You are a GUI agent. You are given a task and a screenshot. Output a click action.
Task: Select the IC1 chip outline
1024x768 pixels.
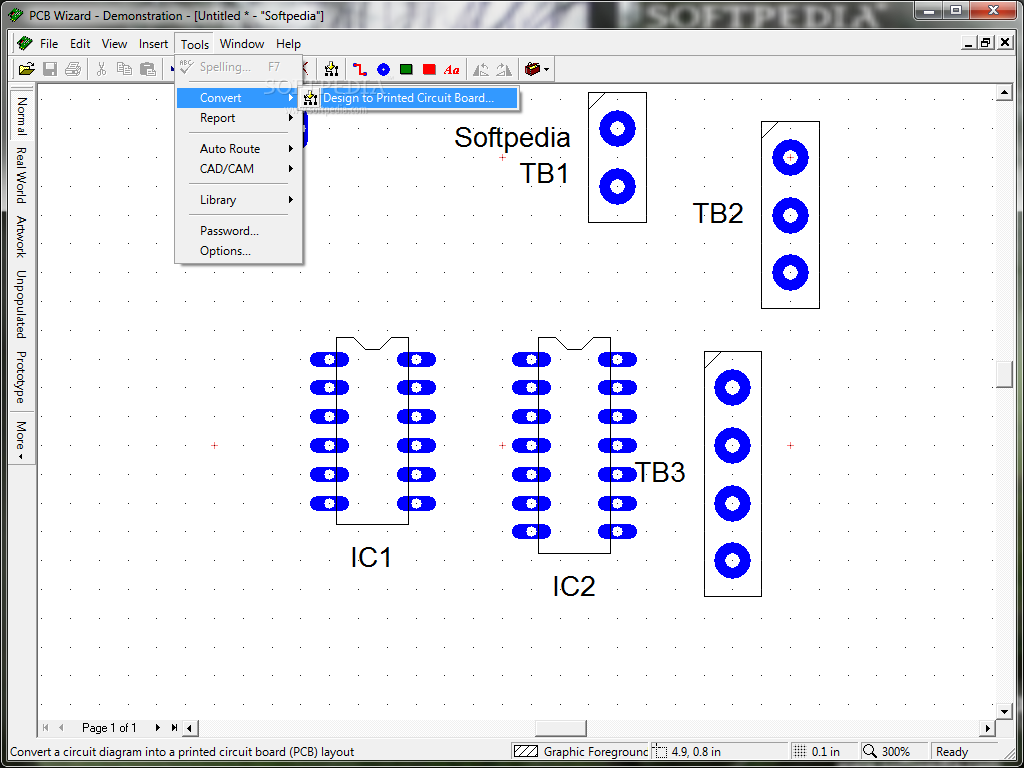372,431
